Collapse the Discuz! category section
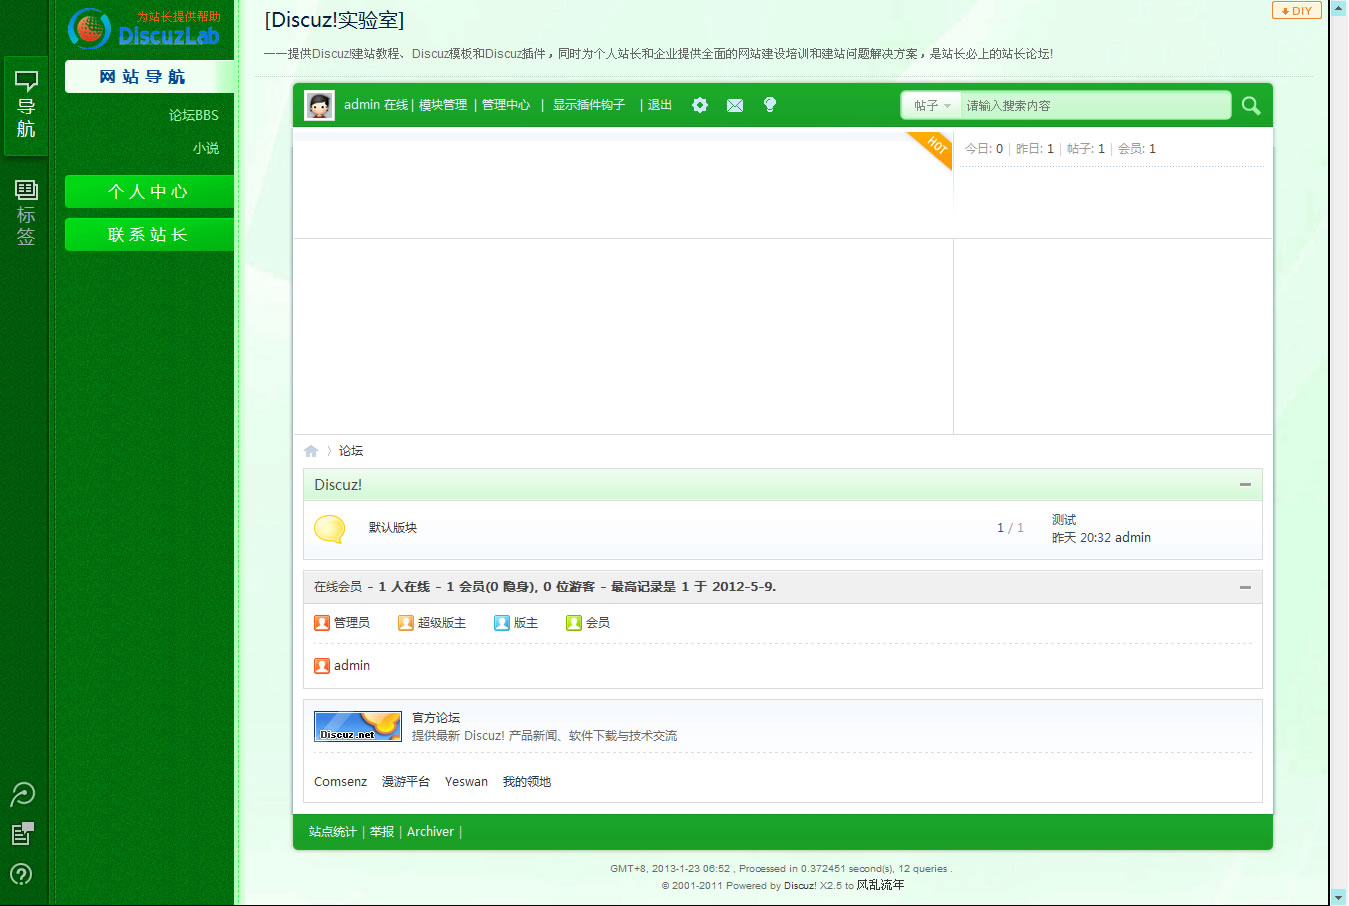1349x906 pixels. point(1245,484)
